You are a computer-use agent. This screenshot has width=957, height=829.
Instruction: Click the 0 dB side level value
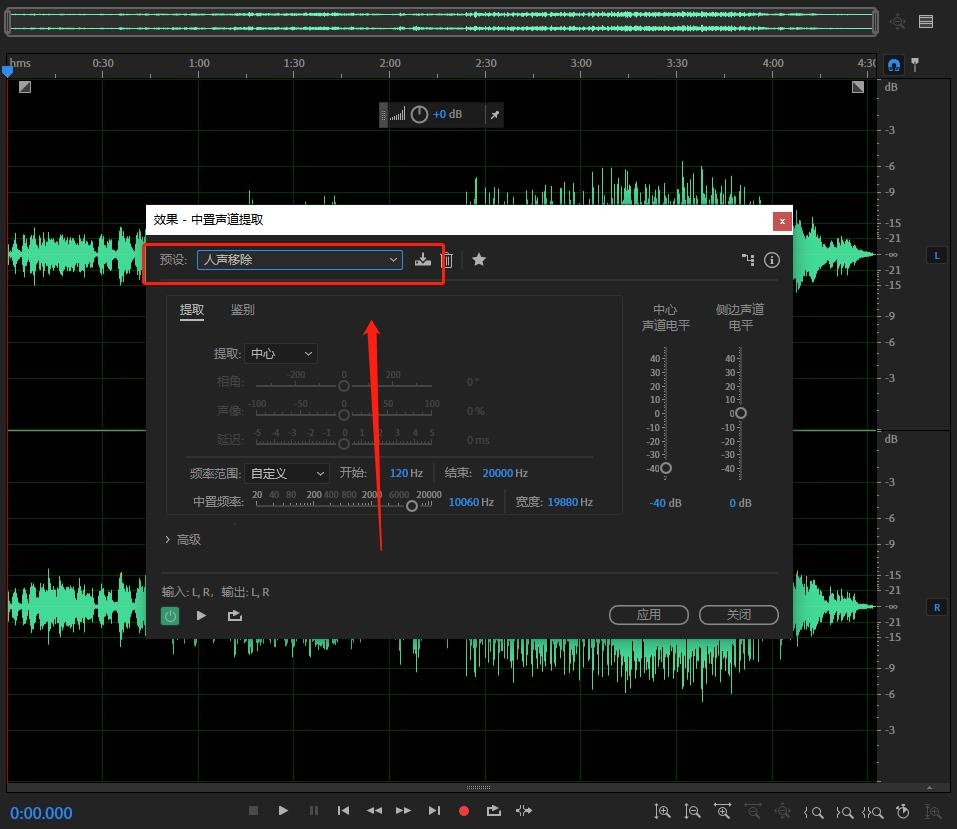tap(740, 504)
